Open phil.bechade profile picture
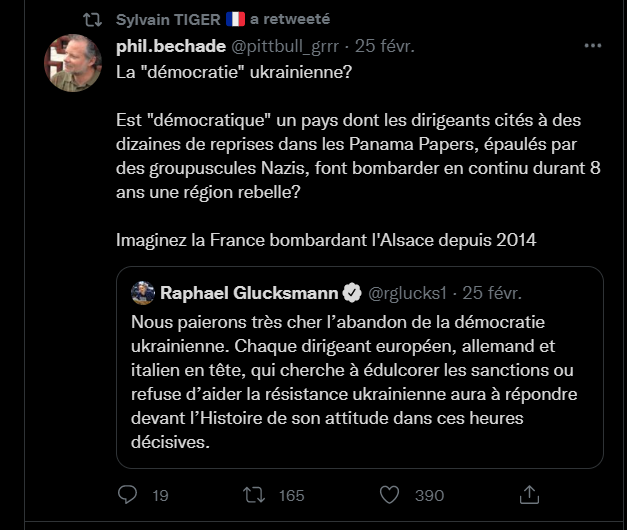 (x=73, y=63)
